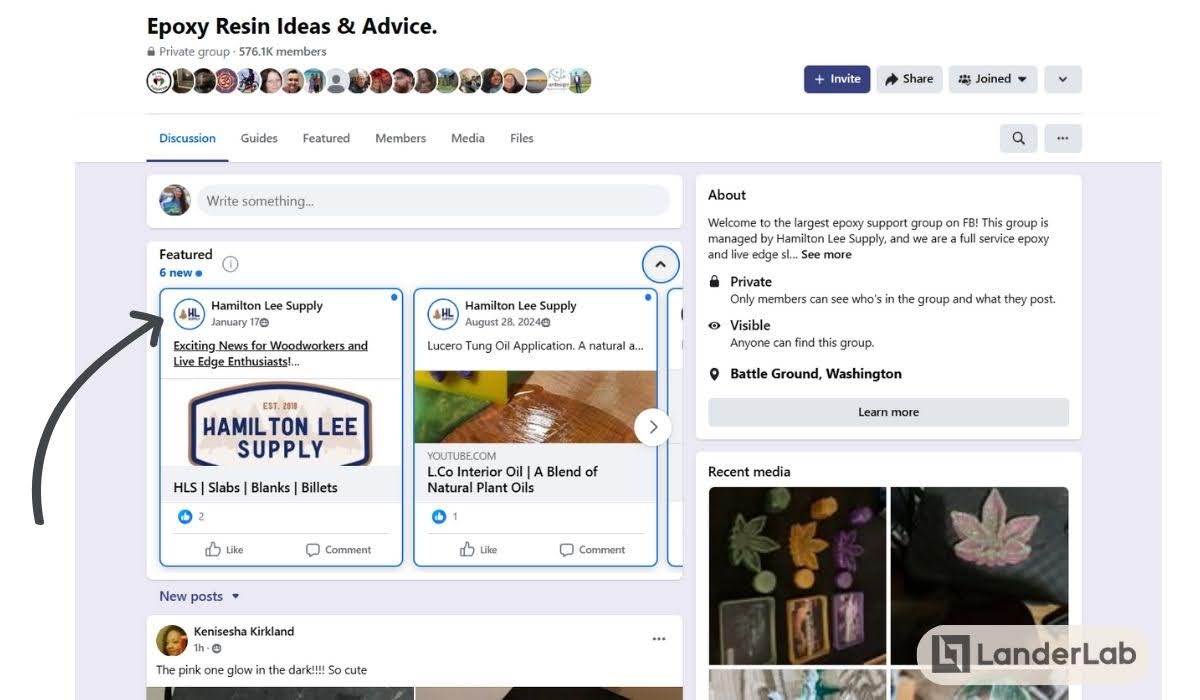This screenshot has height=700, width=1200.
Task: Open the Members tab
Action: [x=400, y=138]
